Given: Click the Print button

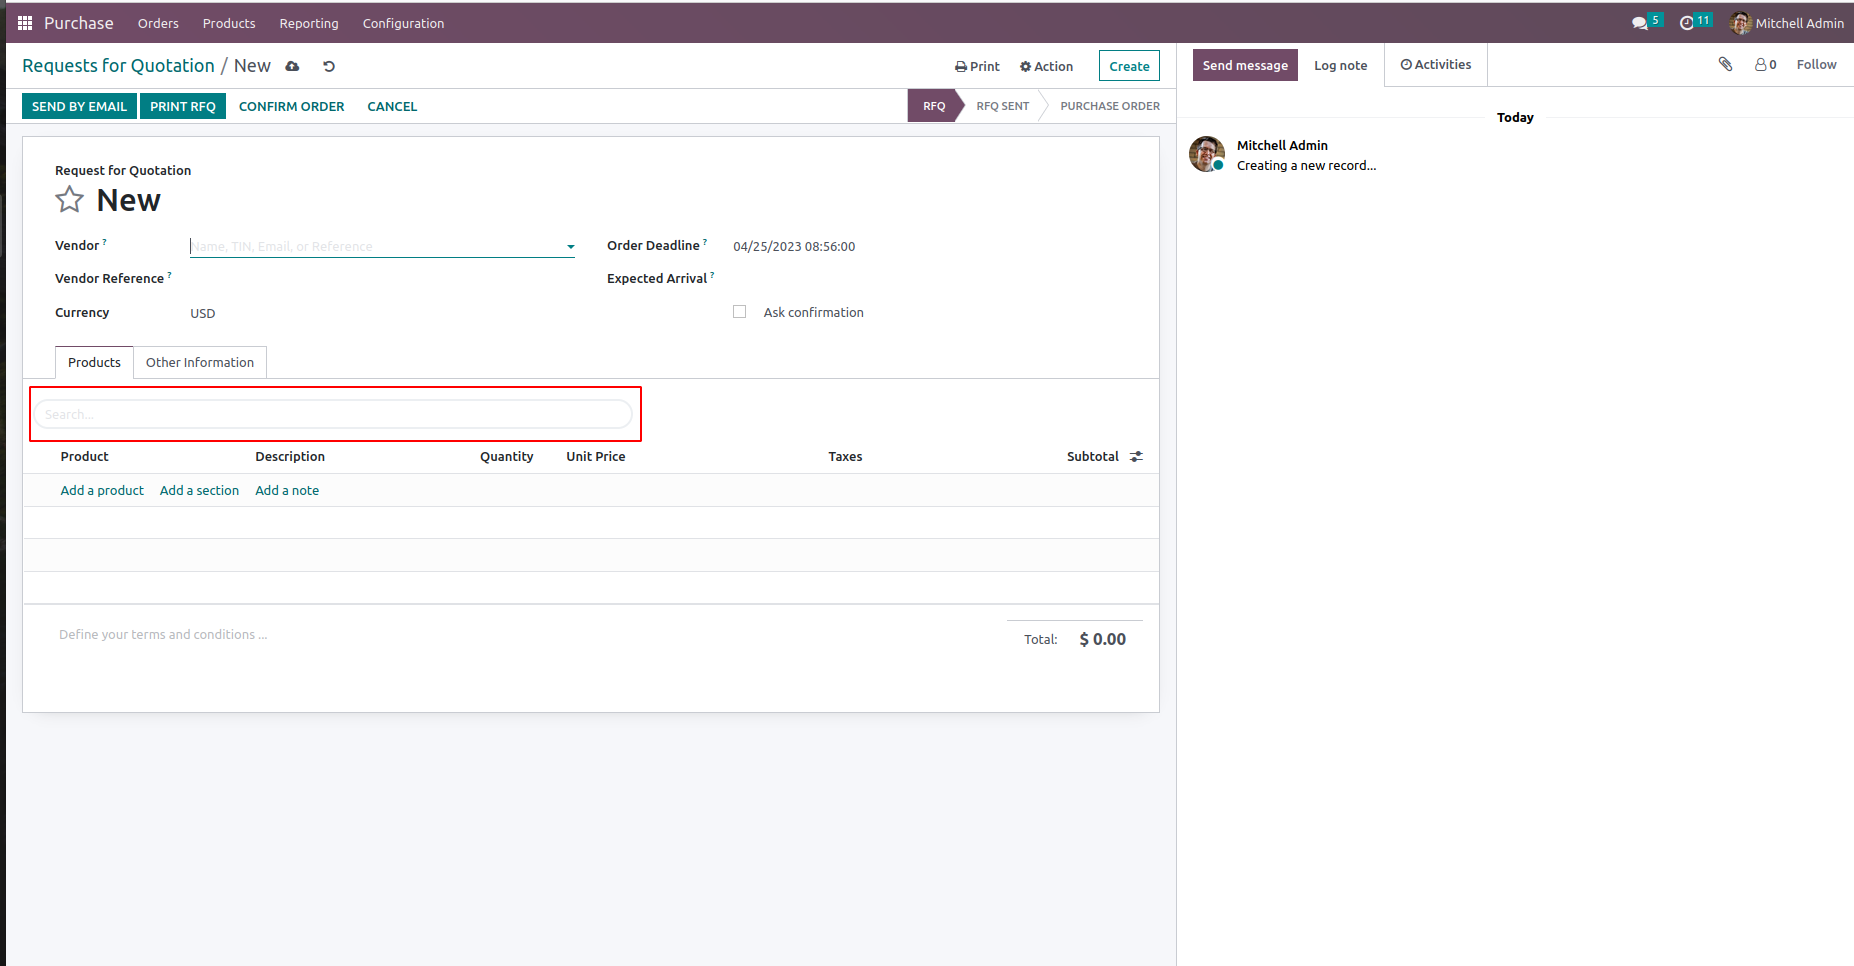Looking at the screenshot, I should (x=977, y=66).
